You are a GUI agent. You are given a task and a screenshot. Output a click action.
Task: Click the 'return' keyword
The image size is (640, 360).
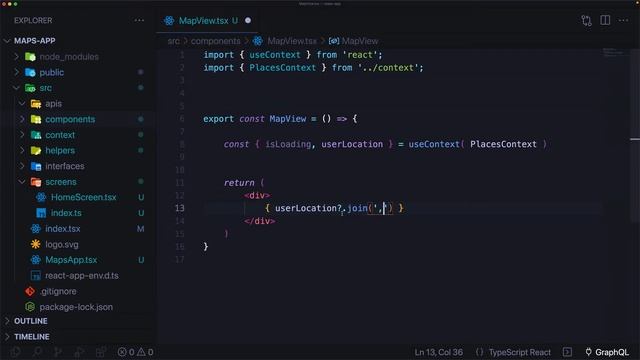[x=239, y=182]
